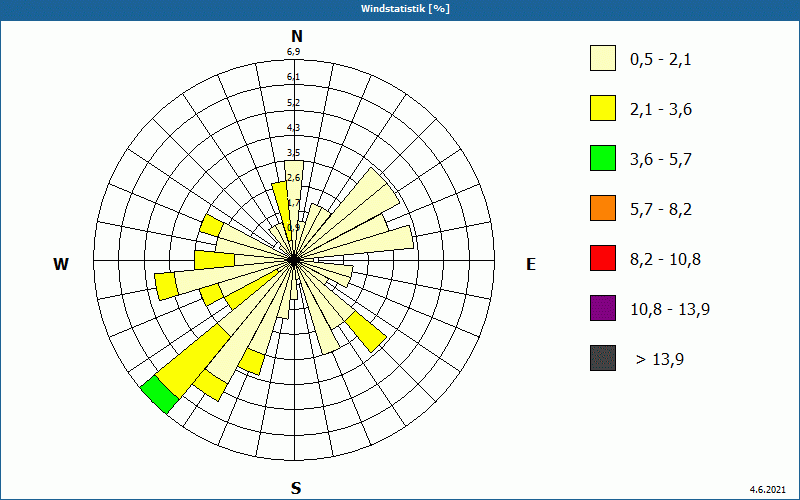Click the 6,1 radial axis value
800x500 pixels.
[x=293, y=77]
